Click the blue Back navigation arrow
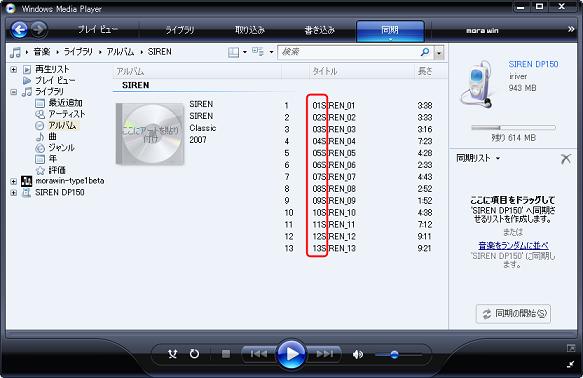The width and height of the screenshot is (583, 378). pos(19,30)
